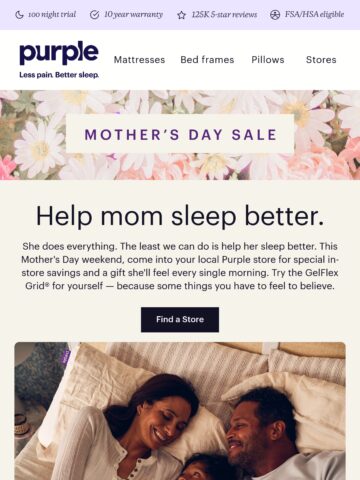Open the Purple logo homepage link
Viewport: 360px width, 480px height.
59,53
